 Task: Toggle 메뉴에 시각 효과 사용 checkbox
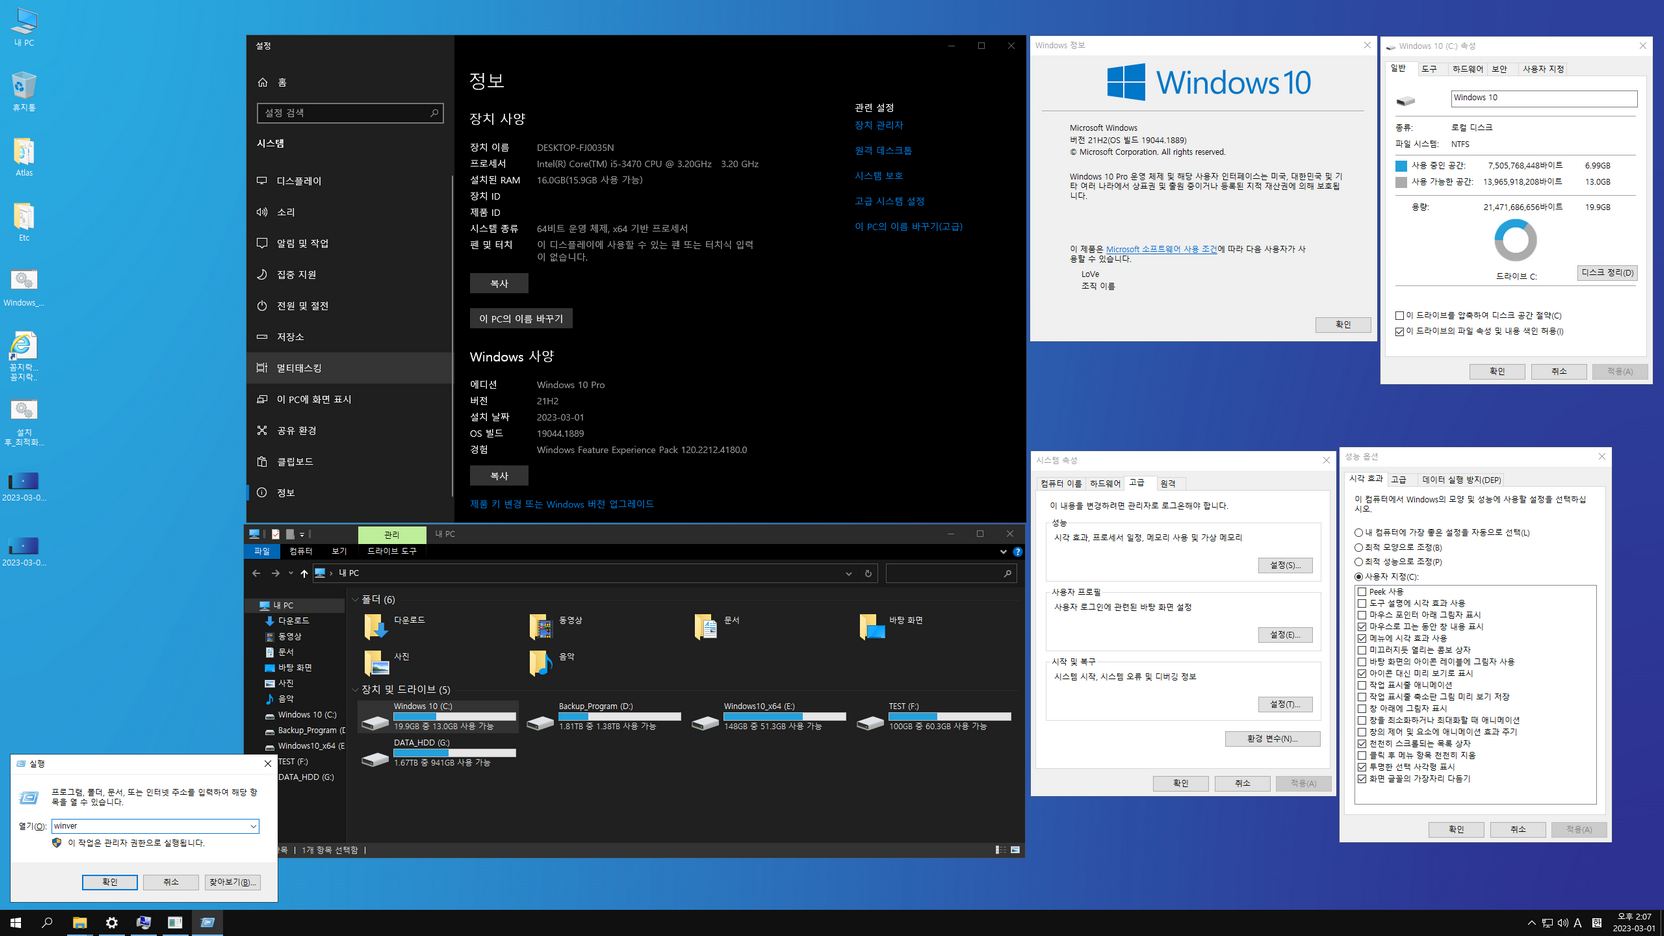point(1362,638)
